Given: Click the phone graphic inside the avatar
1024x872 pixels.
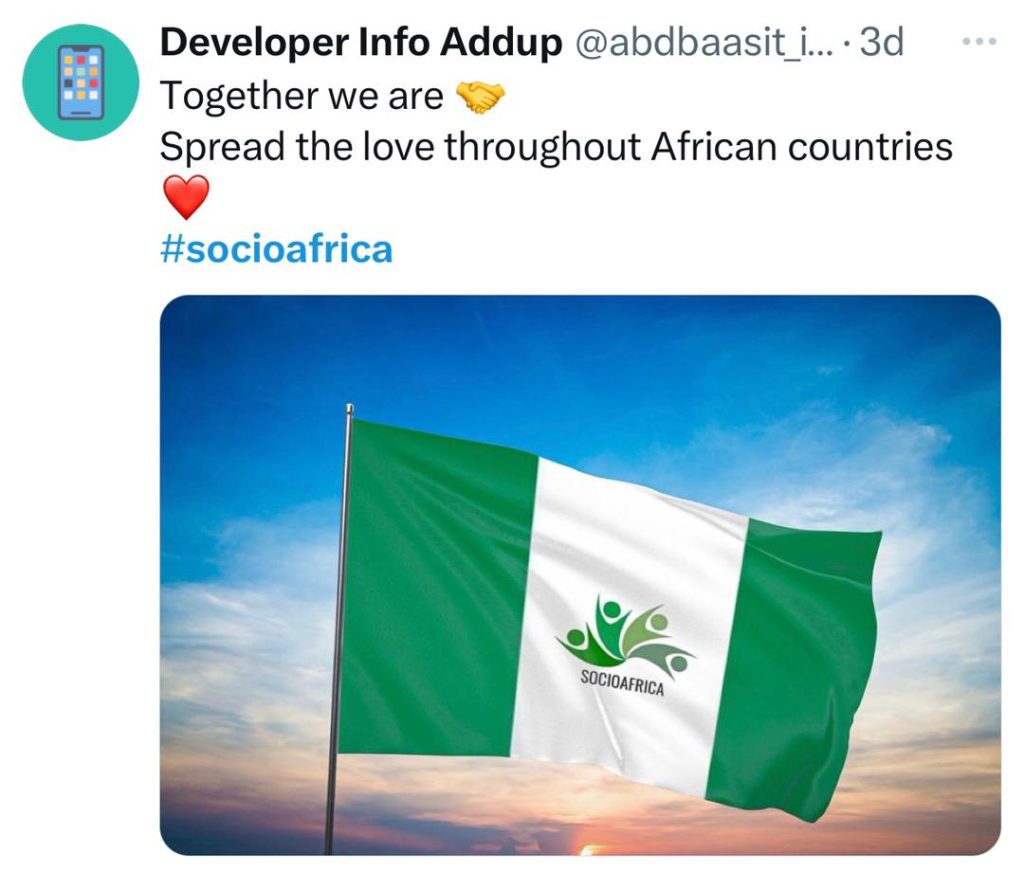Looking at the screenshot, I should [x=81, y=82].
